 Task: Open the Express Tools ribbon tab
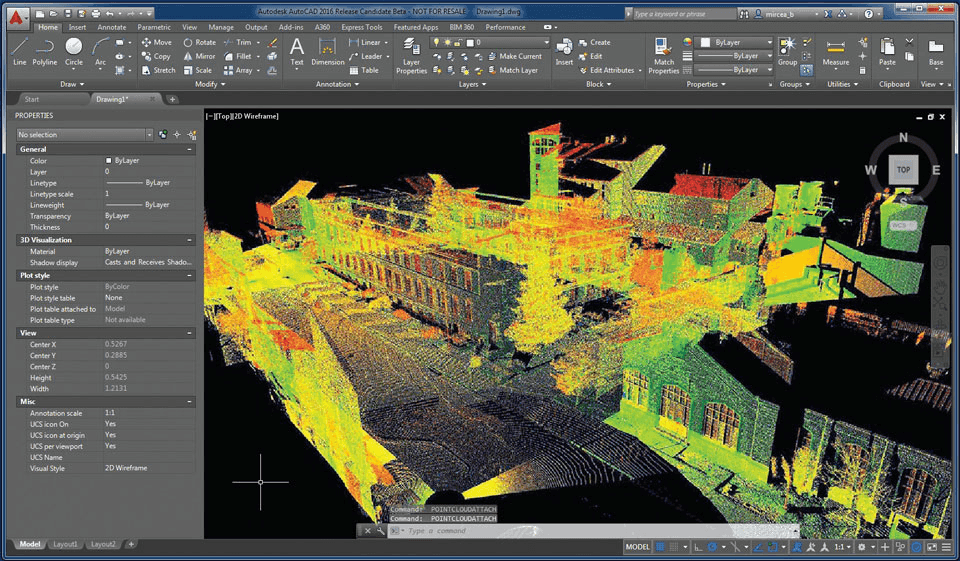[x=361, y=27]
